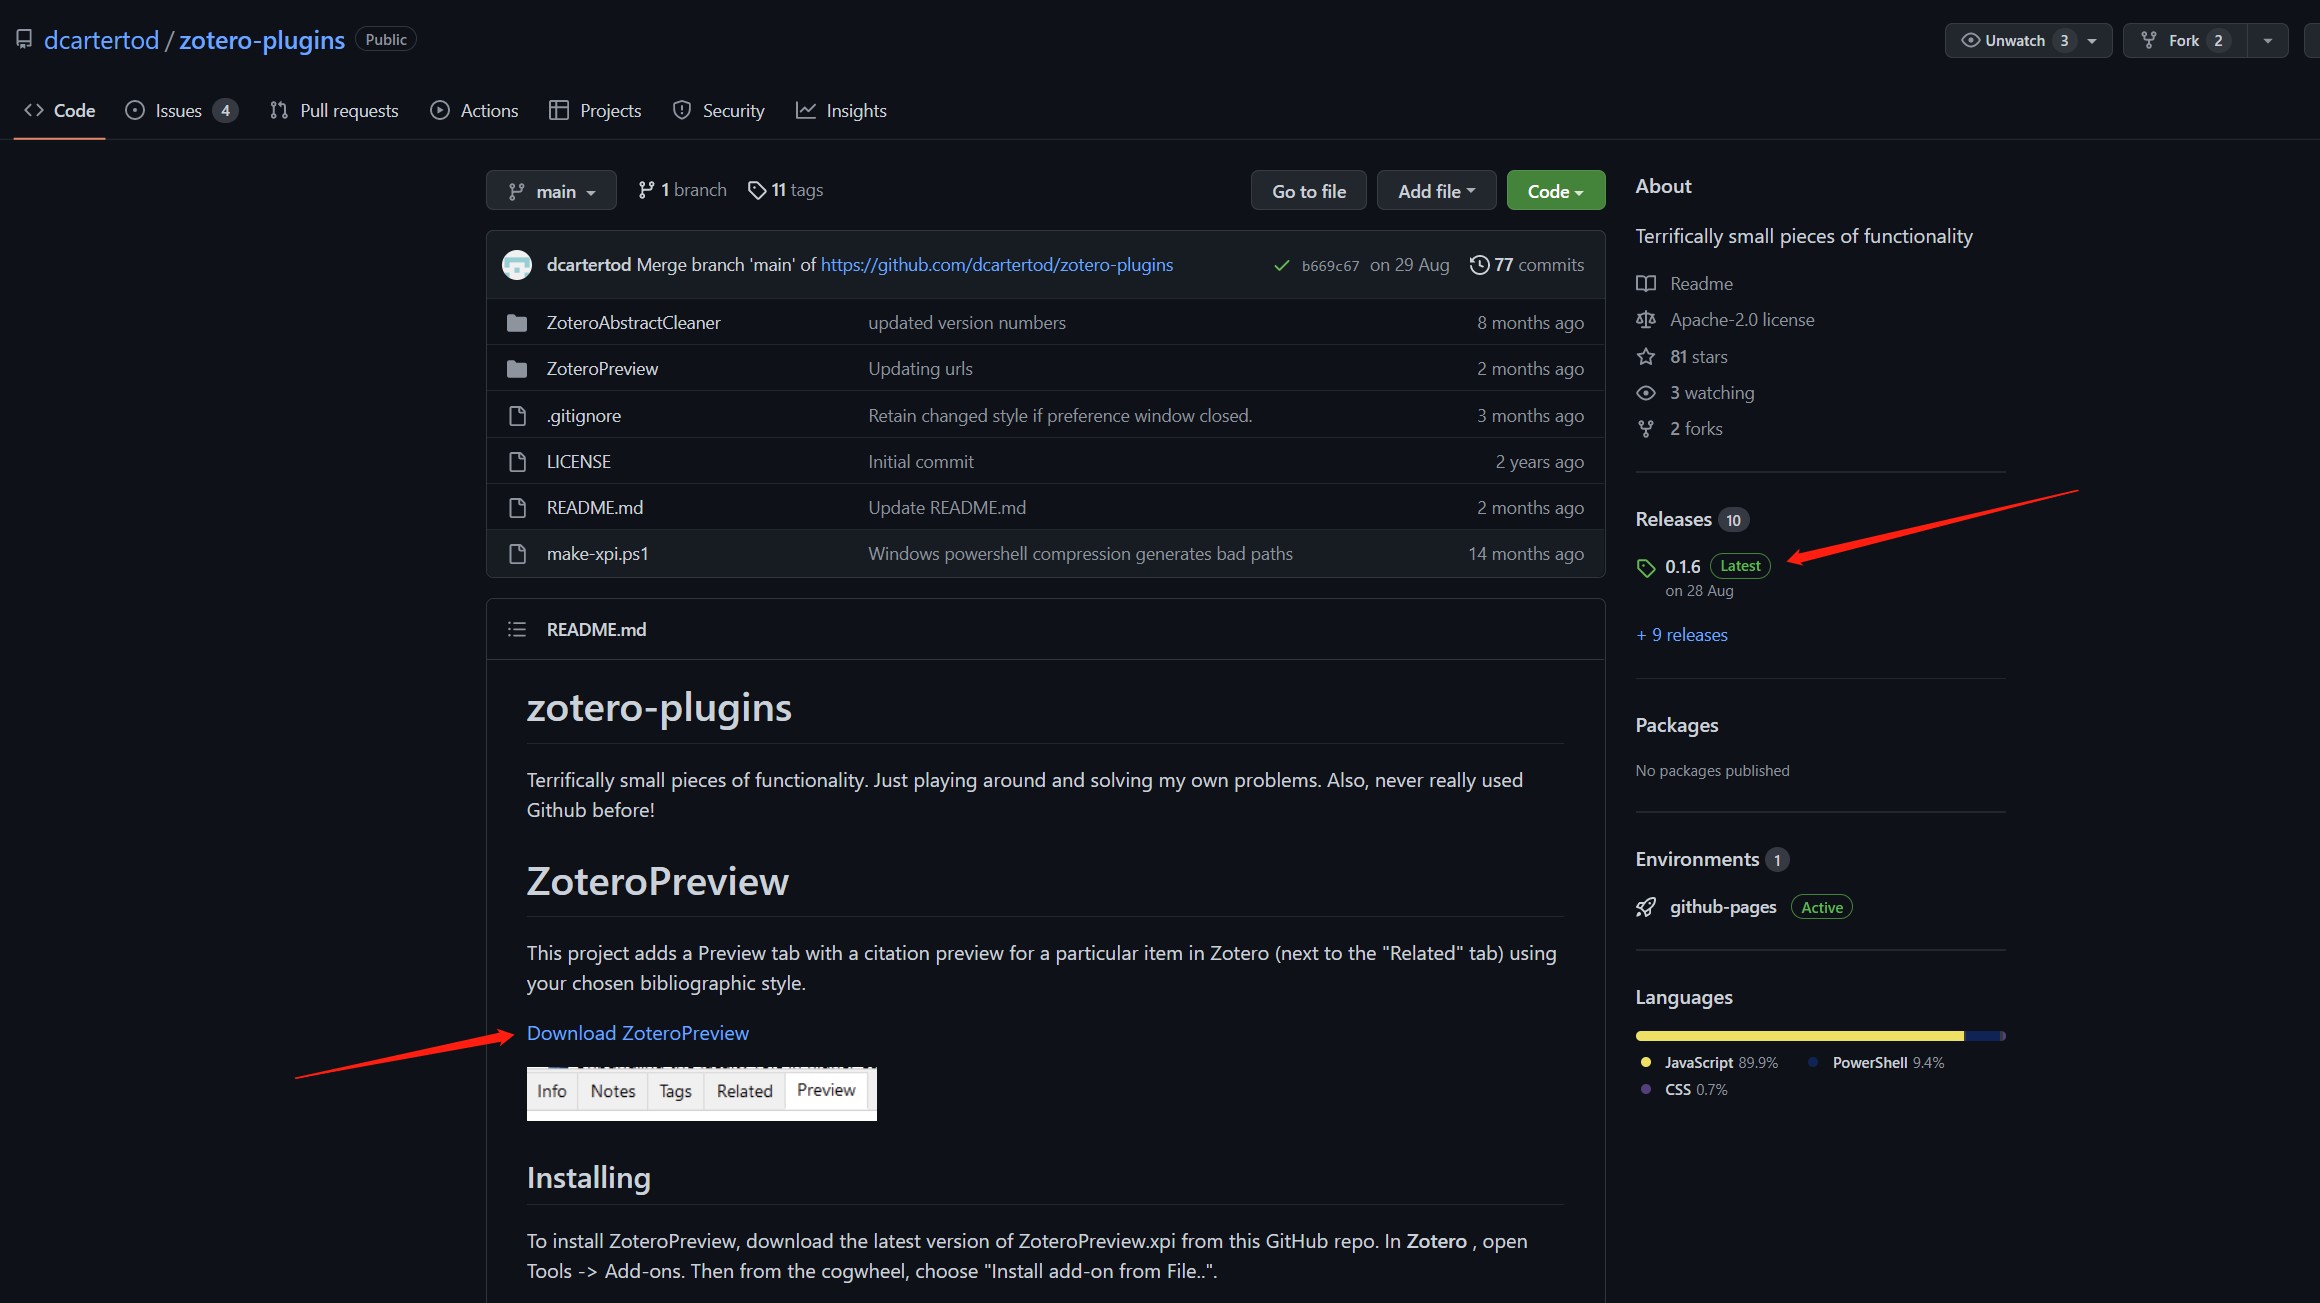
Task: Click the green commit verification checkmark
Action: (x=1282, y=264)
